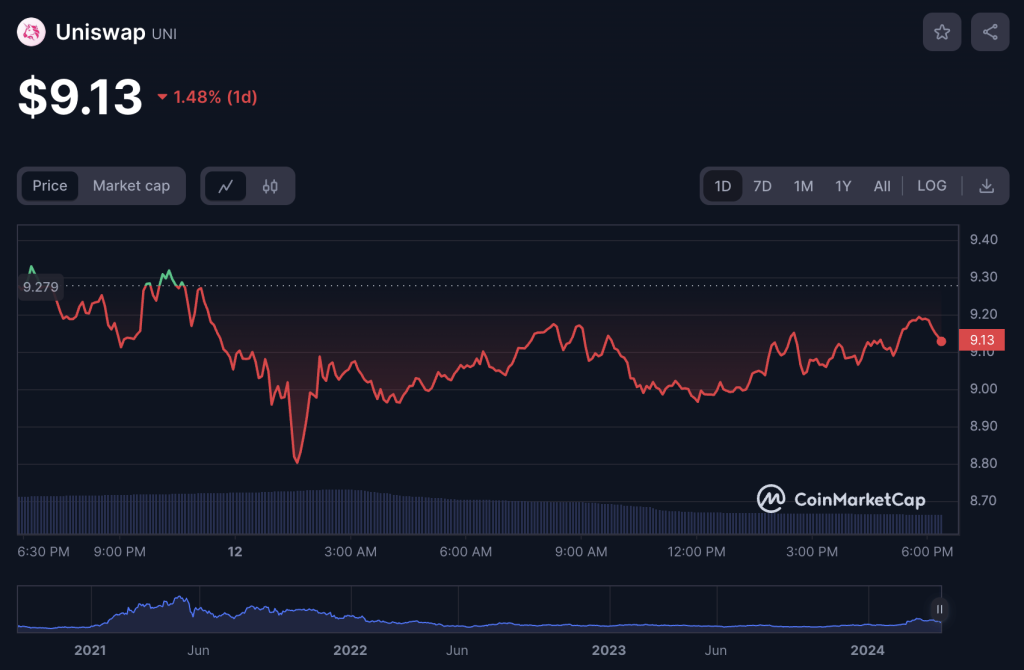Switch to candlestick chart view
The width and height of the screenshot is (1024, 670).
pyautogui.click(x=270, y=186)
